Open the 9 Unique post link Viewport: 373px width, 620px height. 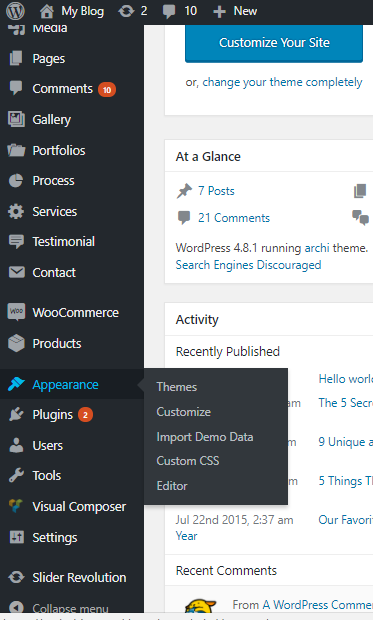(345, 441)
